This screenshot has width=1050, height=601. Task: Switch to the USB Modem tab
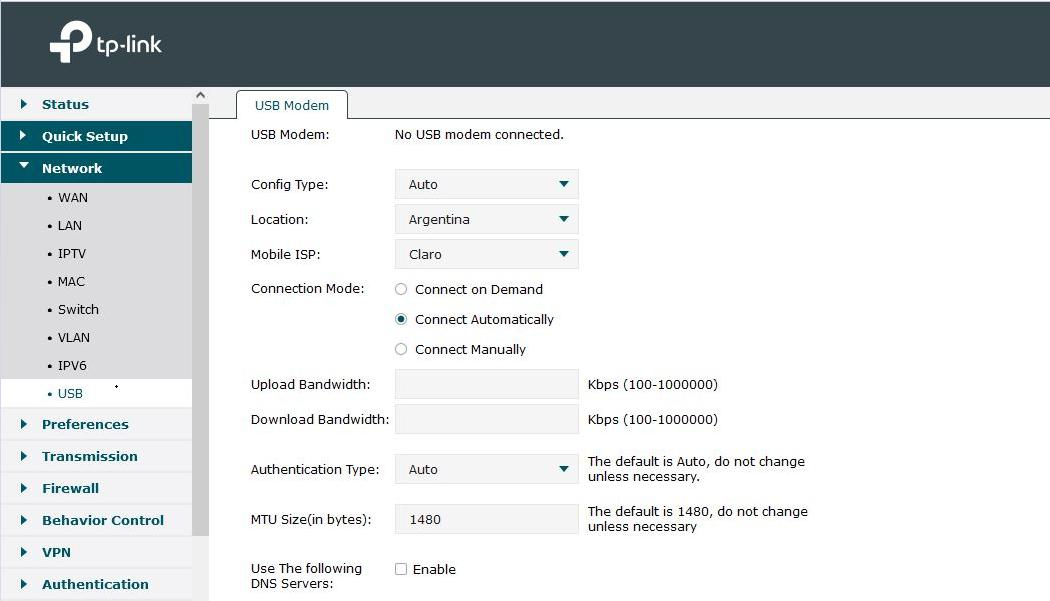[x=292, y=106]
